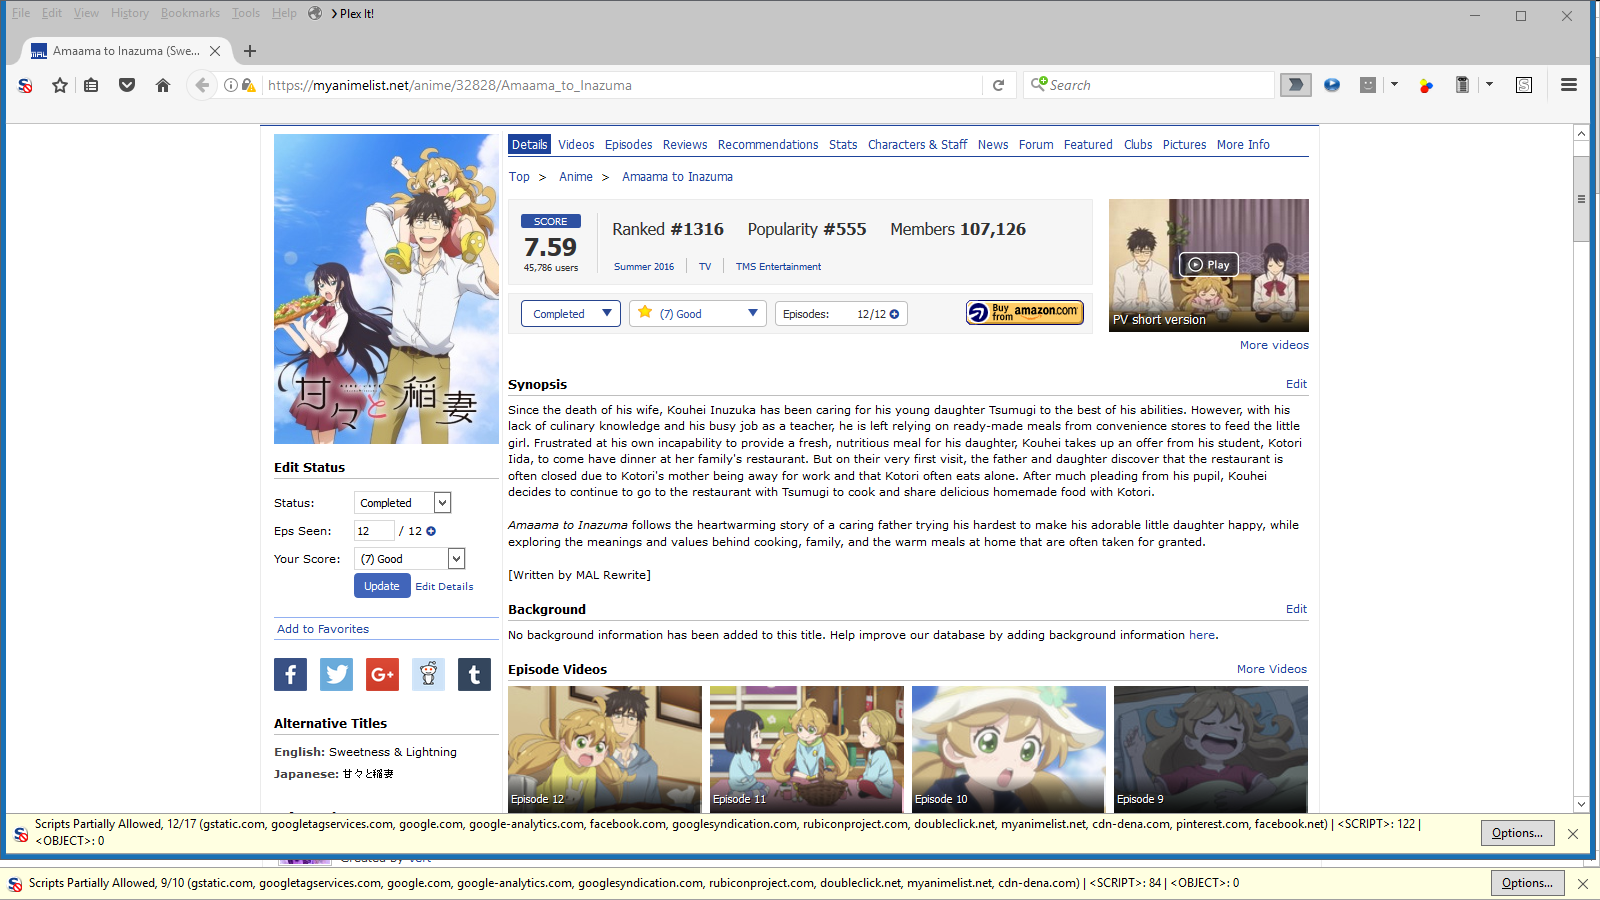Click Options on the upper NoScript bar

(1517, 833)
